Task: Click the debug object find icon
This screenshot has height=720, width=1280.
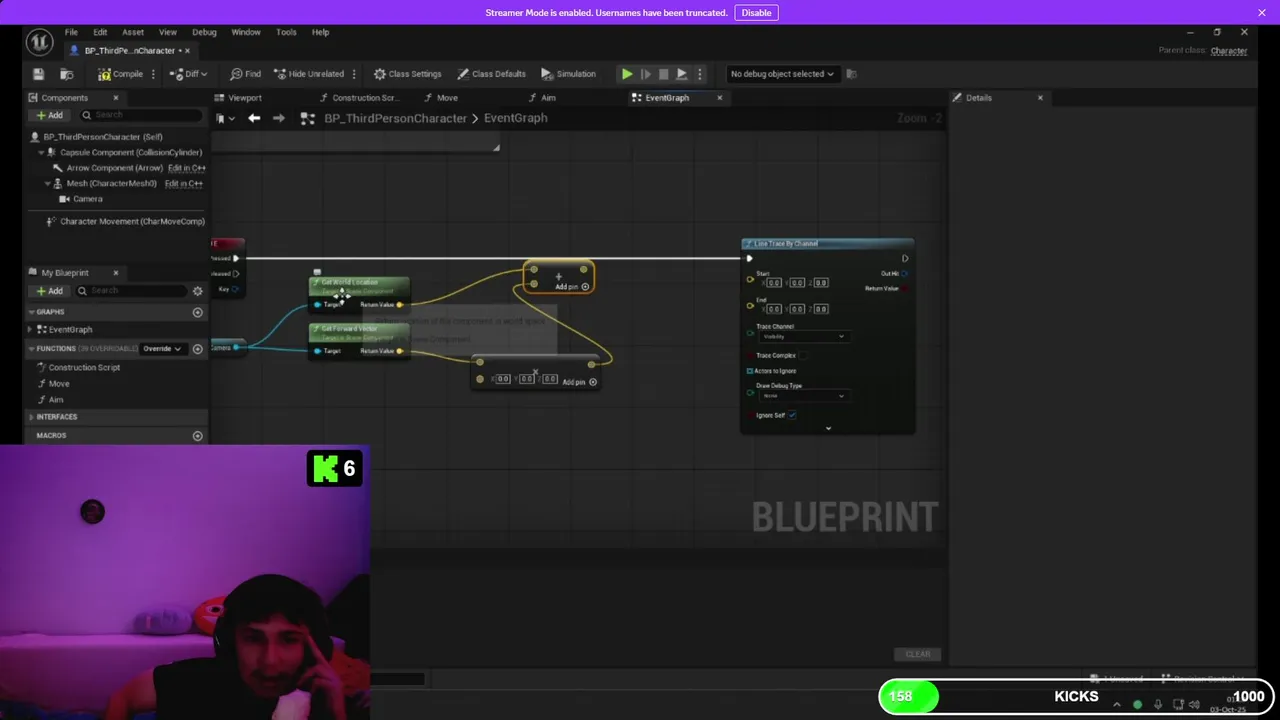Action: [x=852, y=74]
